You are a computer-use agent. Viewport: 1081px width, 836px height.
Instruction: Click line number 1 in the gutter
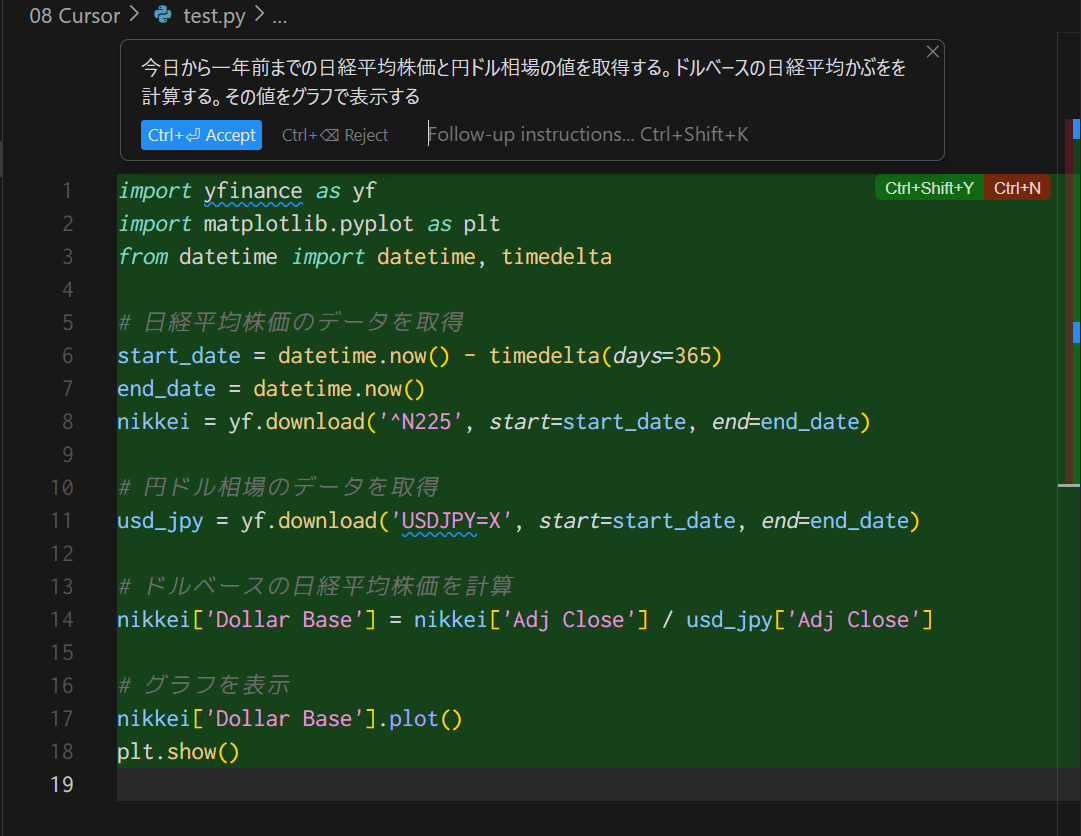click(67, 190)
